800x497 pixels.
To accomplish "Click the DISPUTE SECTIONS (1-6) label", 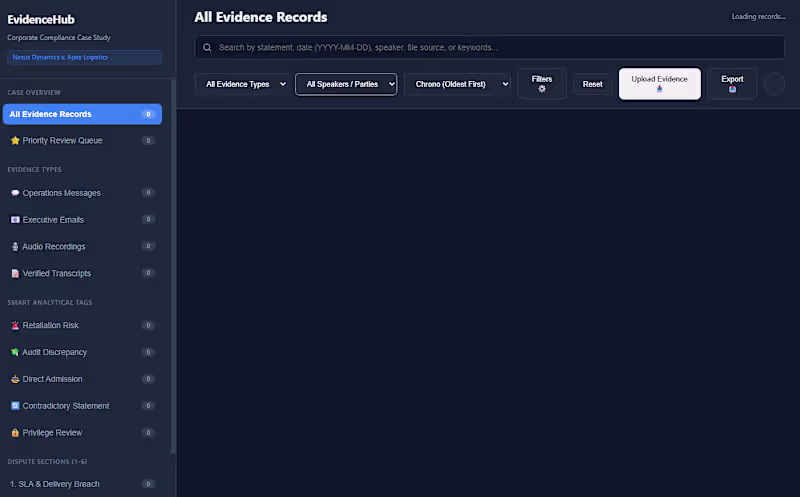I will click(47, 461).
